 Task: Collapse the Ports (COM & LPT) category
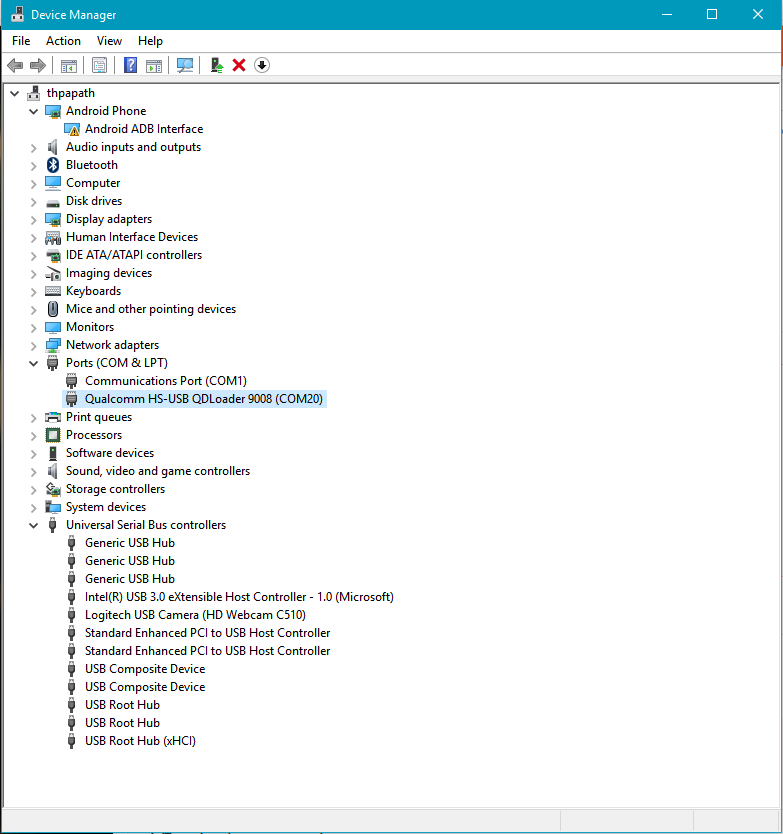click(x=34, y=363)
